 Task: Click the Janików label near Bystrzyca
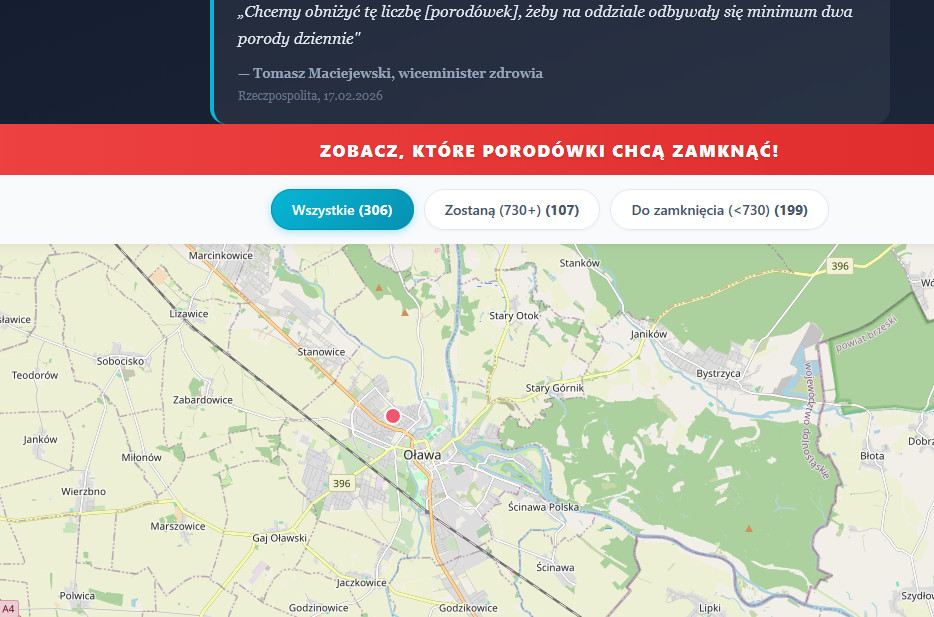(x=649, y=334)
